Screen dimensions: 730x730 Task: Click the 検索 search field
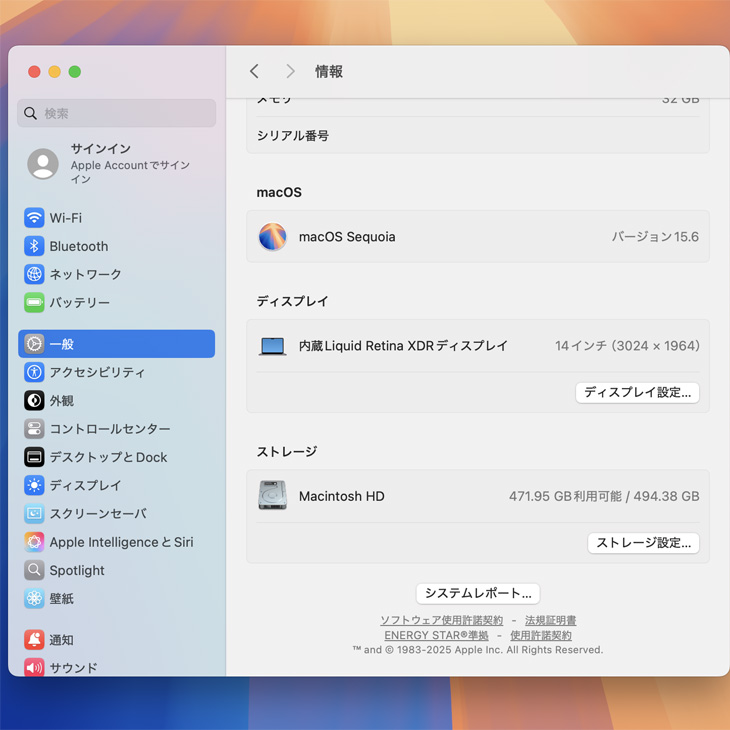pos(116,113)
